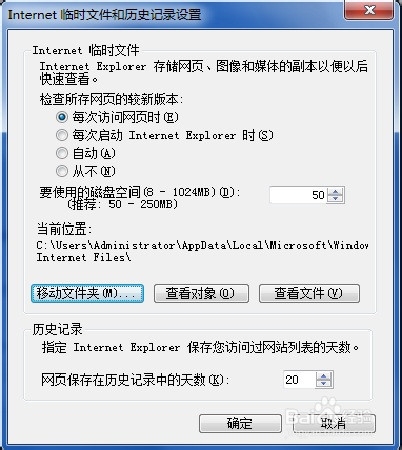Increase disk space with the up arrow
Screen dimensions: 402x450
335,191
